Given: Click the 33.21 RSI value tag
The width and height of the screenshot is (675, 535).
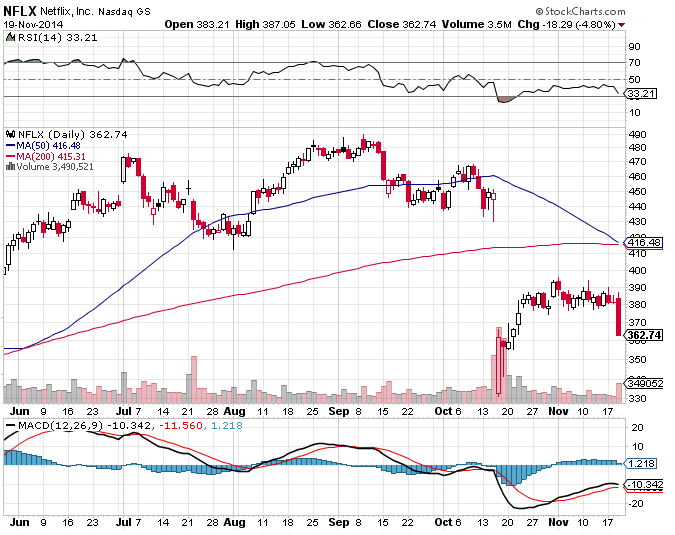Looking at the screenshot, I should 641,93.
